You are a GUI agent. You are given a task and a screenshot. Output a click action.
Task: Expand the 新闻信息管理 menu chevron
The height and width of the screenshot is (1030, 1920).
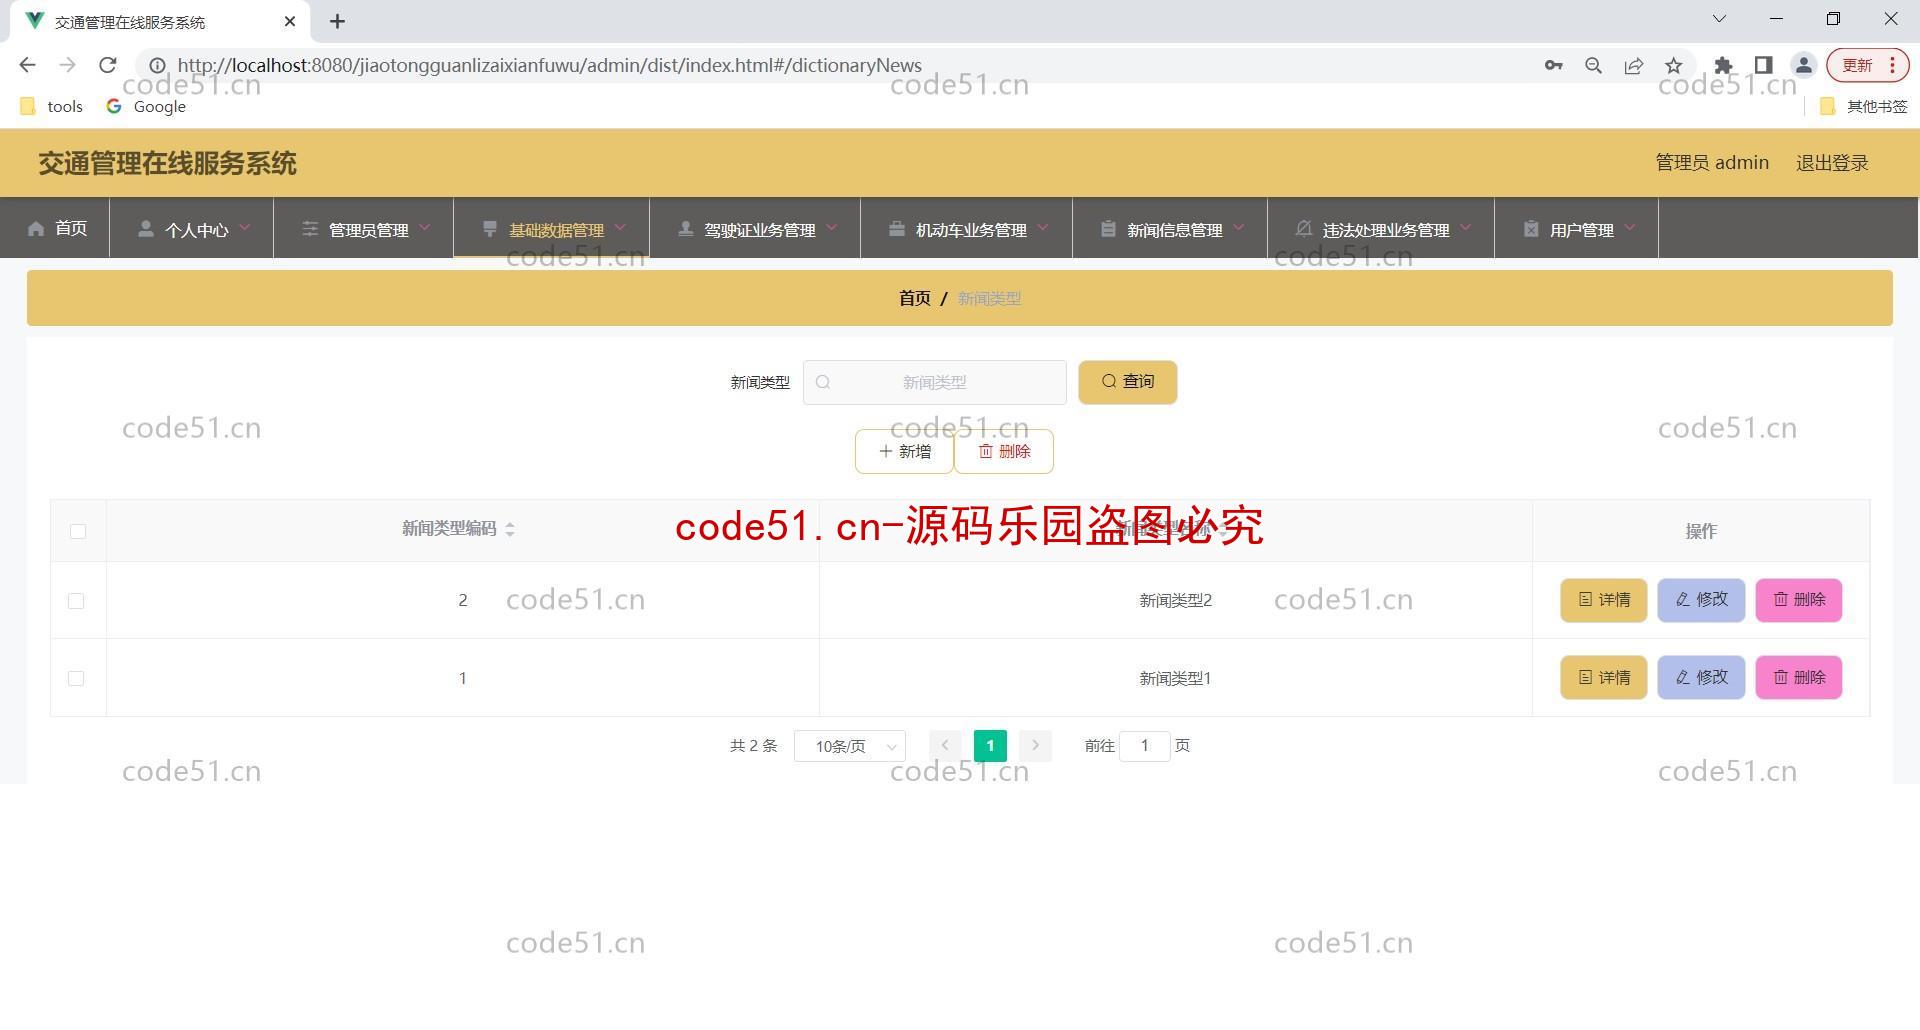[x=1239, y=228]
